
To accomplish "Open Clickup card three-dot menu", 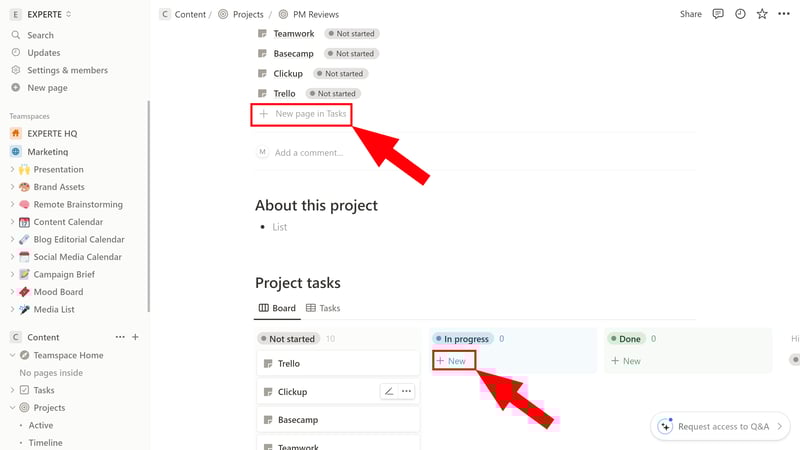I will (406, 391).
